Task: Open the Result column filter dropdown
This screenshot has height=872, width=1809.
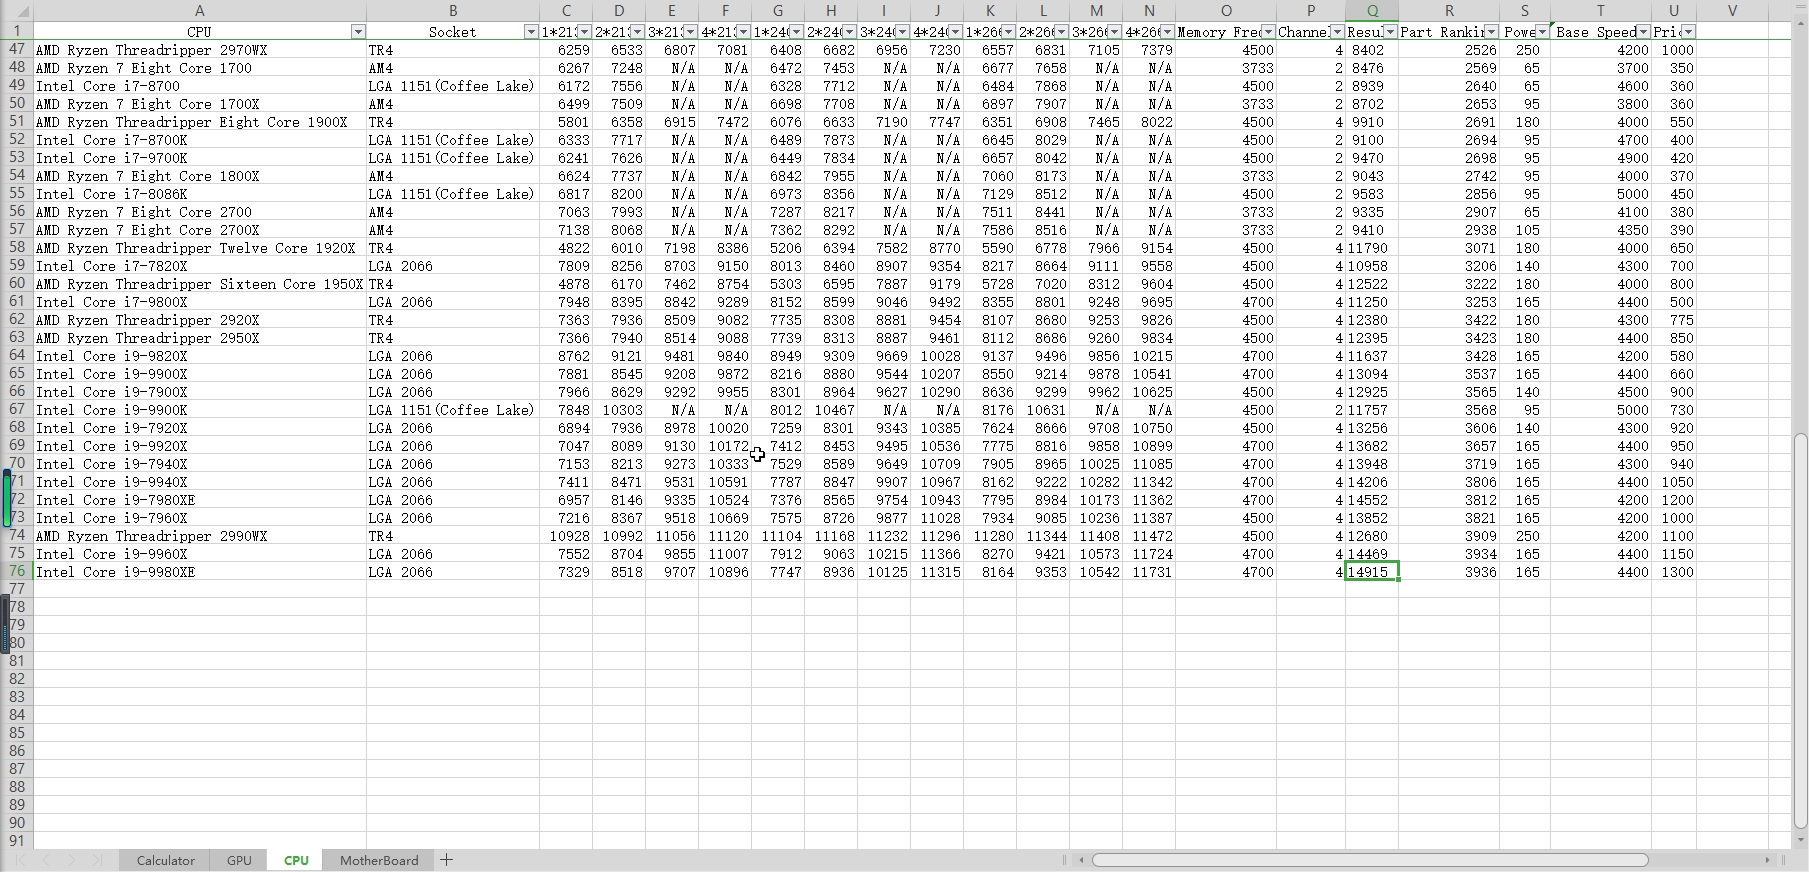Action: 1390,32
